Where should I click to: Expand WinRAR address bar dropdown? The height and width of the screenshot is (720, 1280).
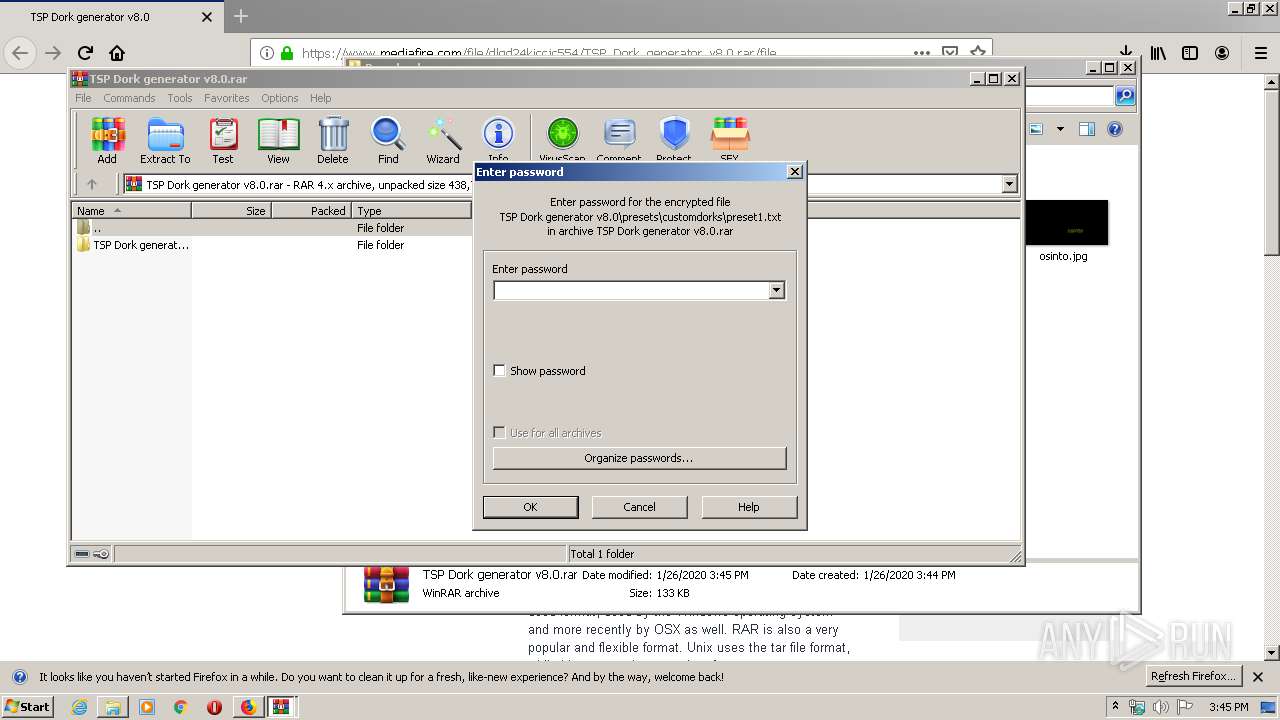1009,184
